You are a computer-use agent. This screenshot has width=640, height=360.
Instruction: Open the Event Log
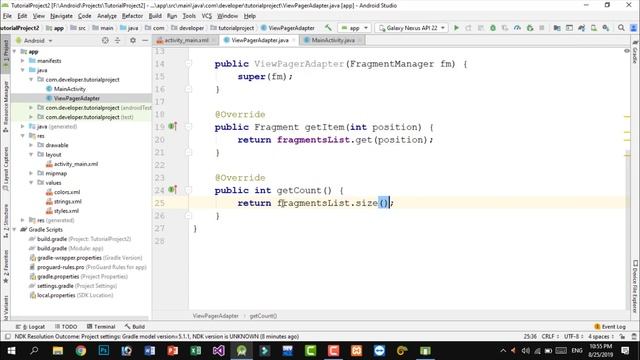point(610,327)
